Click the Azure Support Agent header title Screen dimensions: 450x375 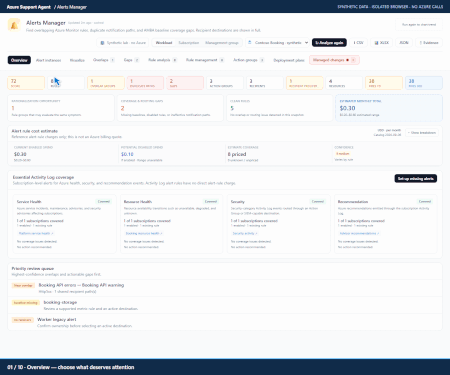click(29, 7)
